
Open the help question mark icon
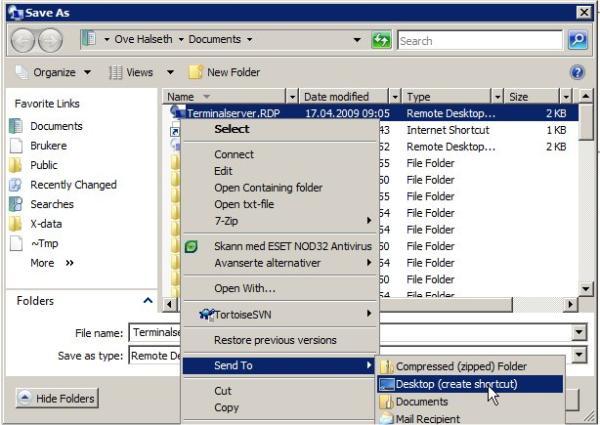[577, 72]
